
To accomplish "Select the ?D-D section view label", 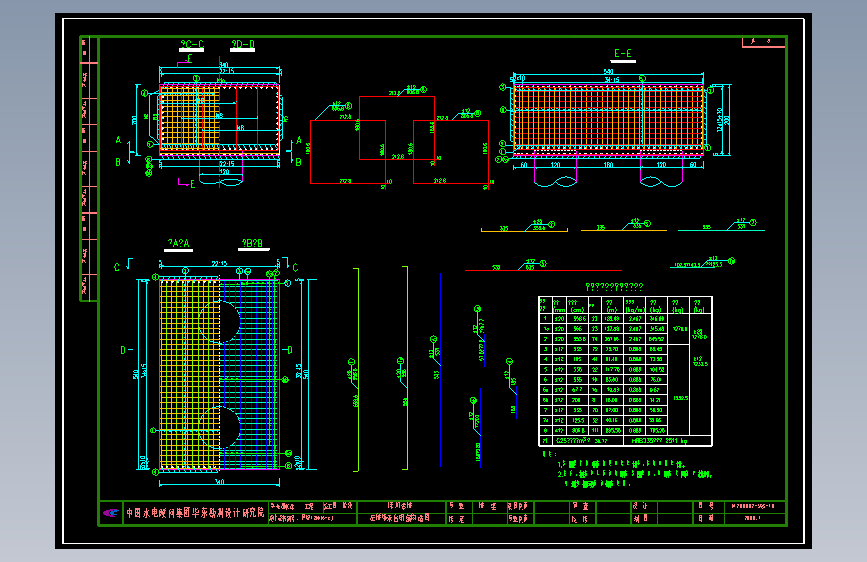I will point(243,44).
